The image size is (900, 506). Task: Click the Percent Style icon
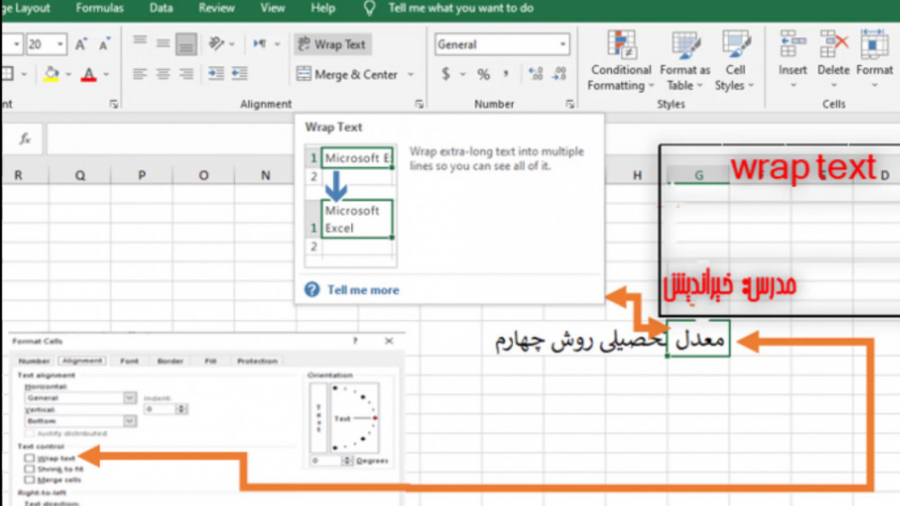(484, 74)
